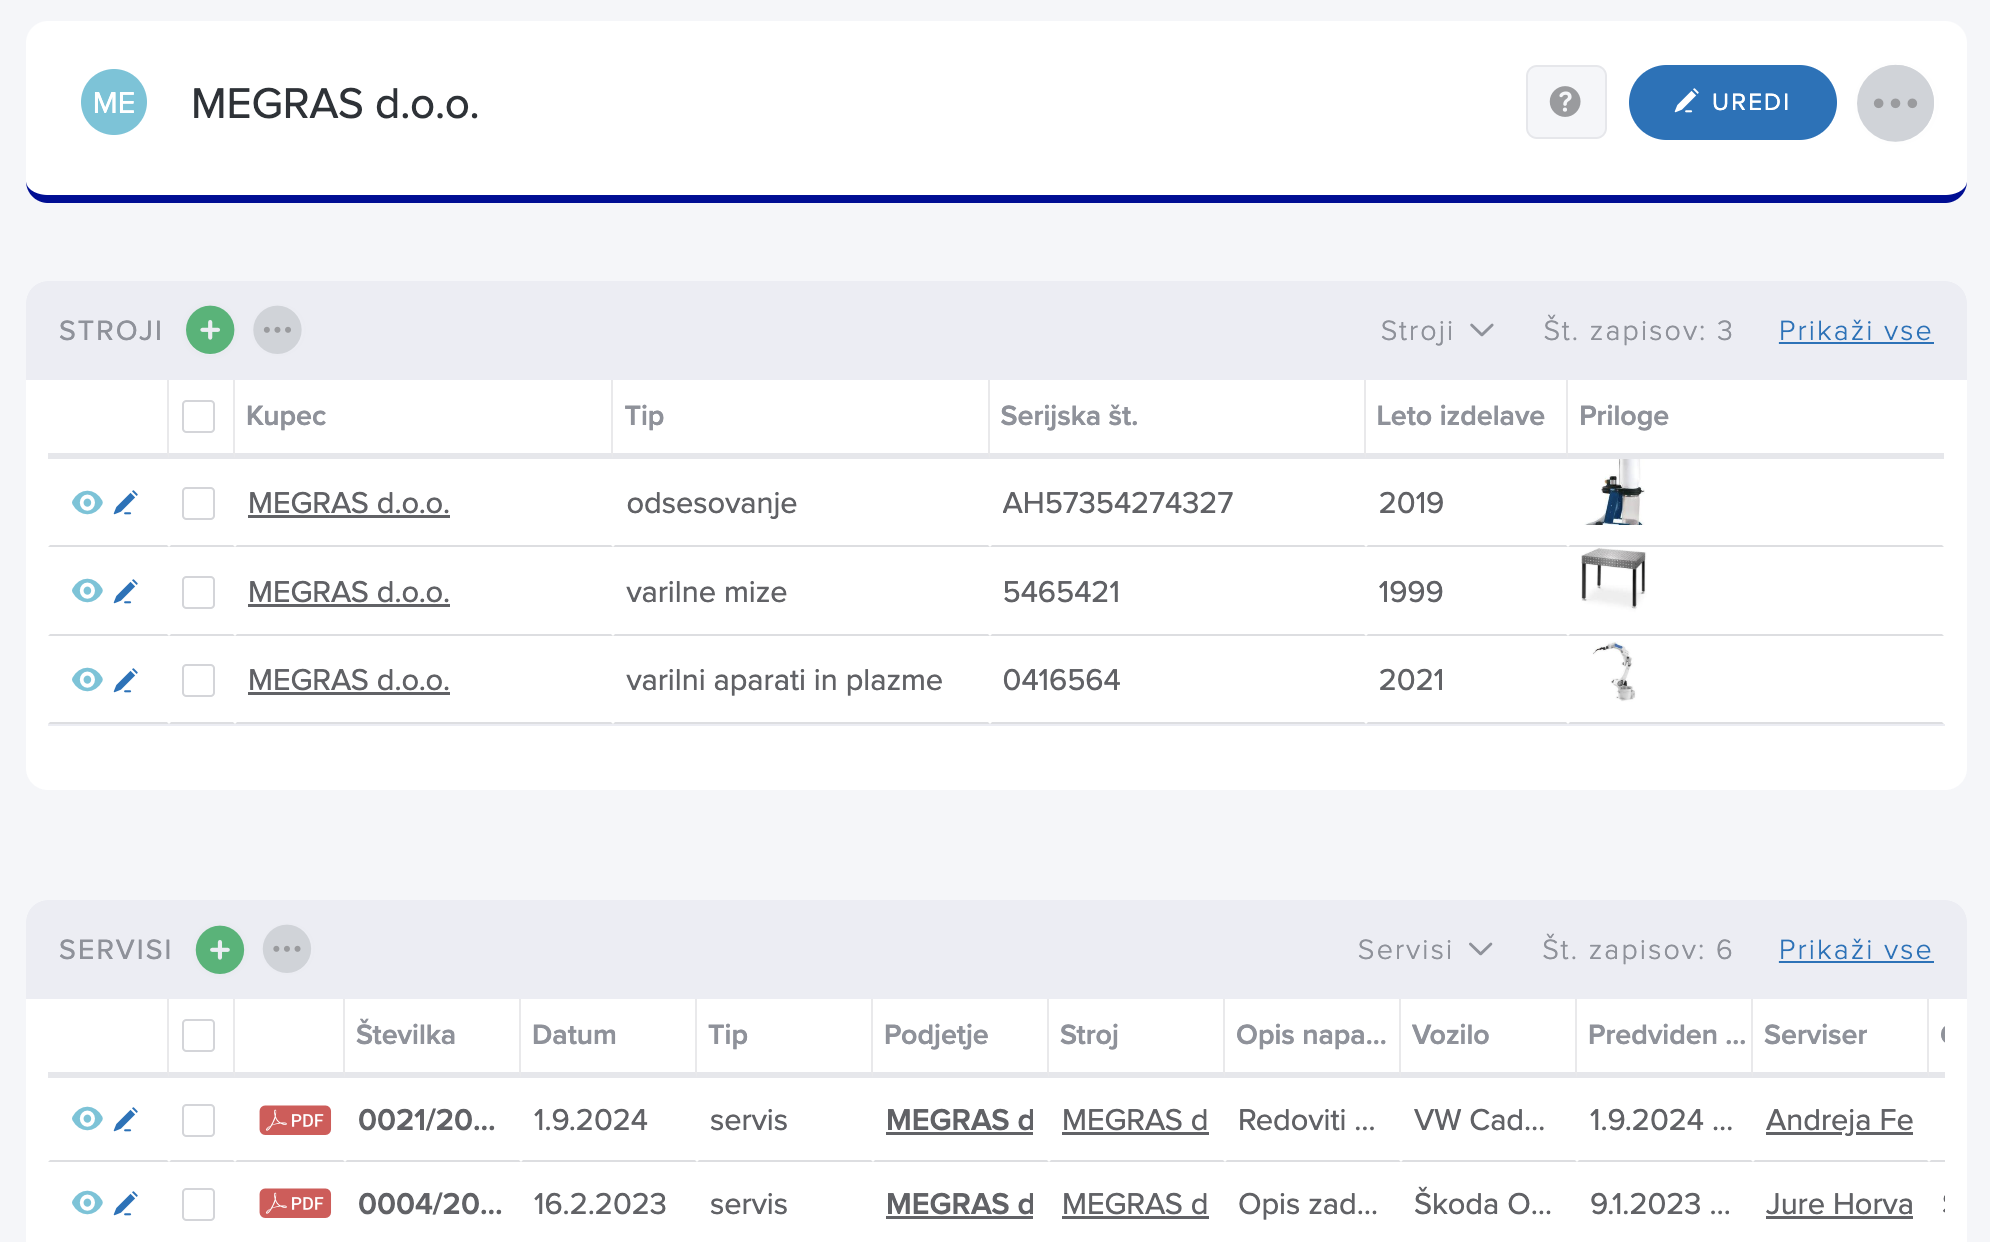
Task: Toggle select-all checkbox in SERVISI table
Action: tap(199, 1035)
